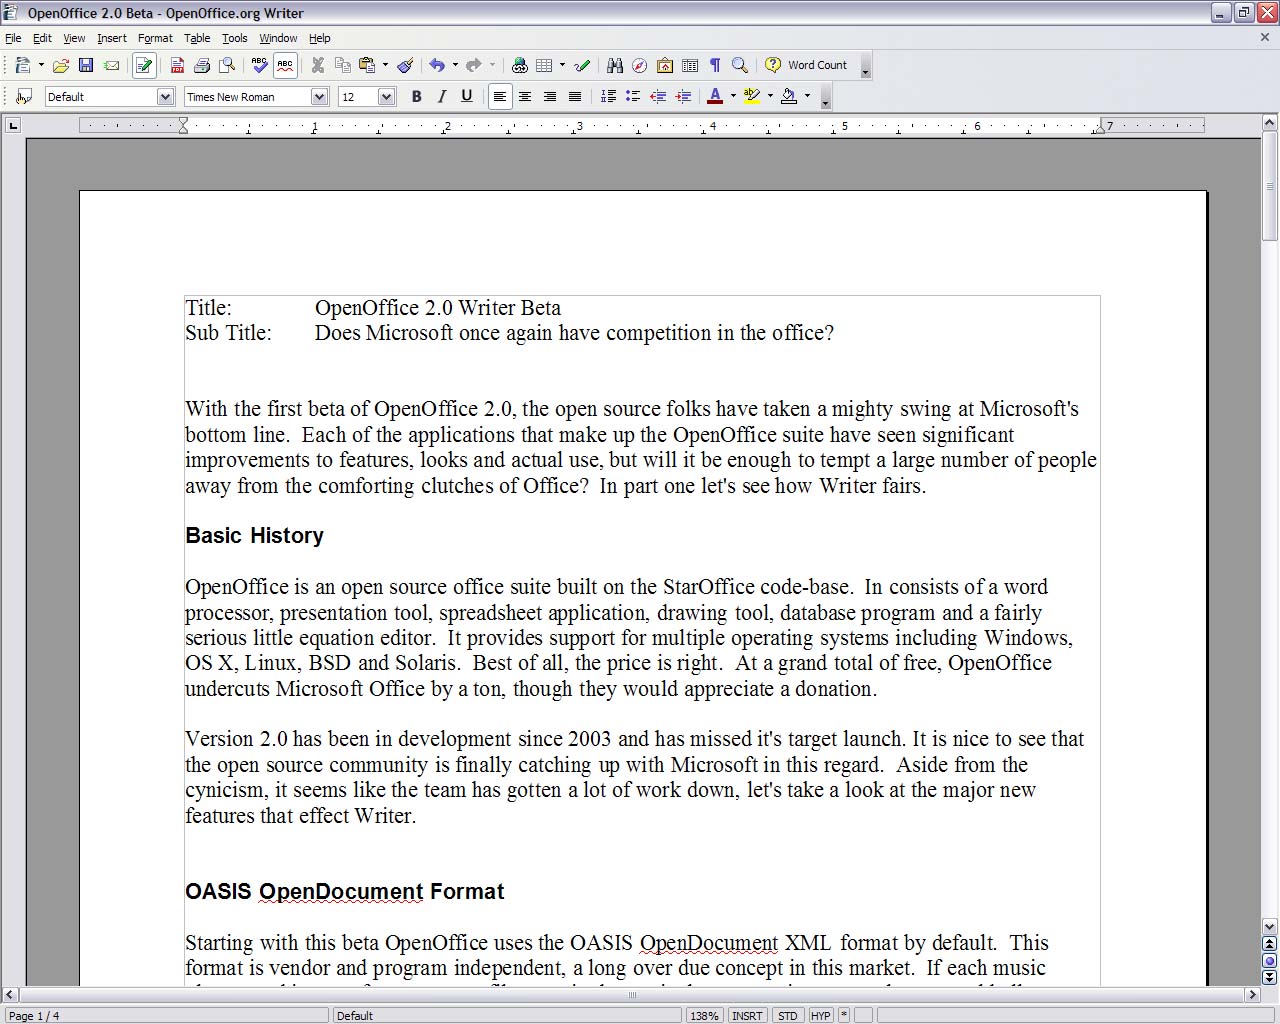Open the Table menu
Viewport: 1280px width, 1024px height.
(x=197, y=38)
